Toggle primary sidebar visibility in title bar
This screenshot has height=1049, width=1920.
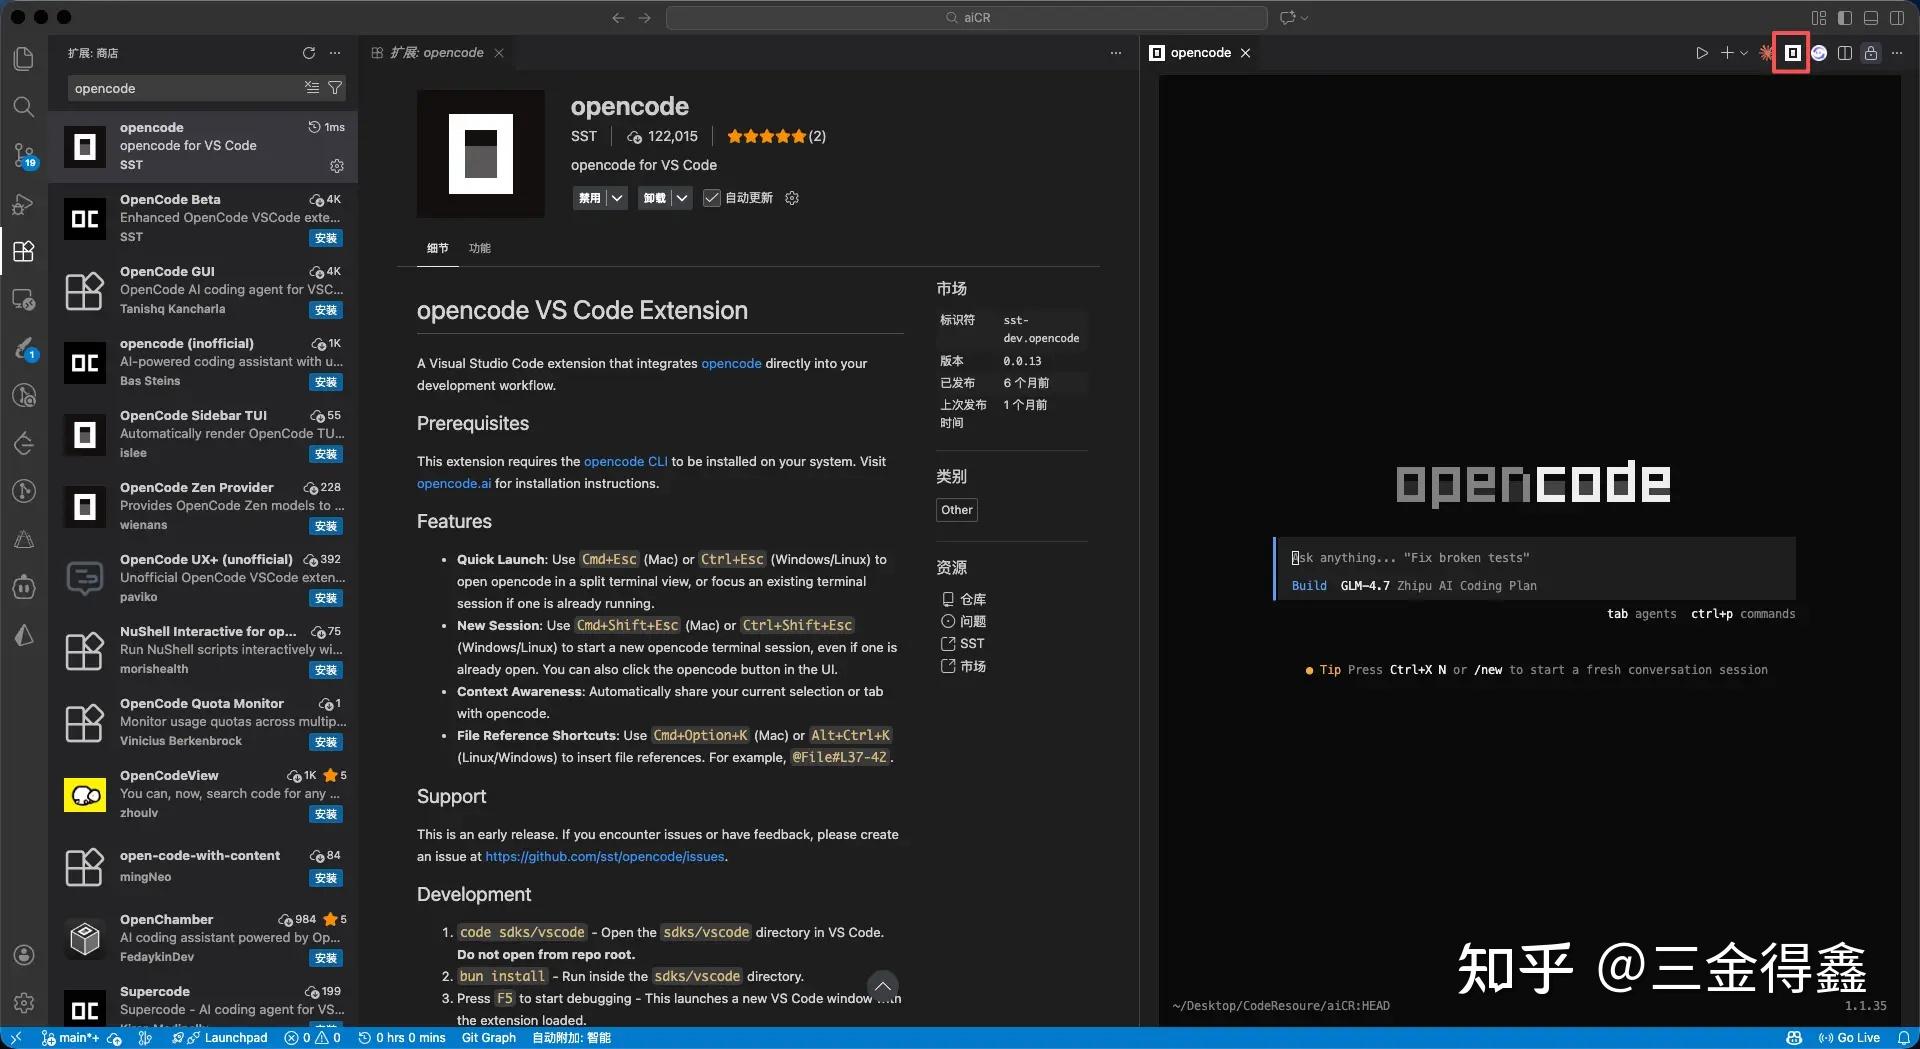pyautogui.click(x=1845, y=17)
